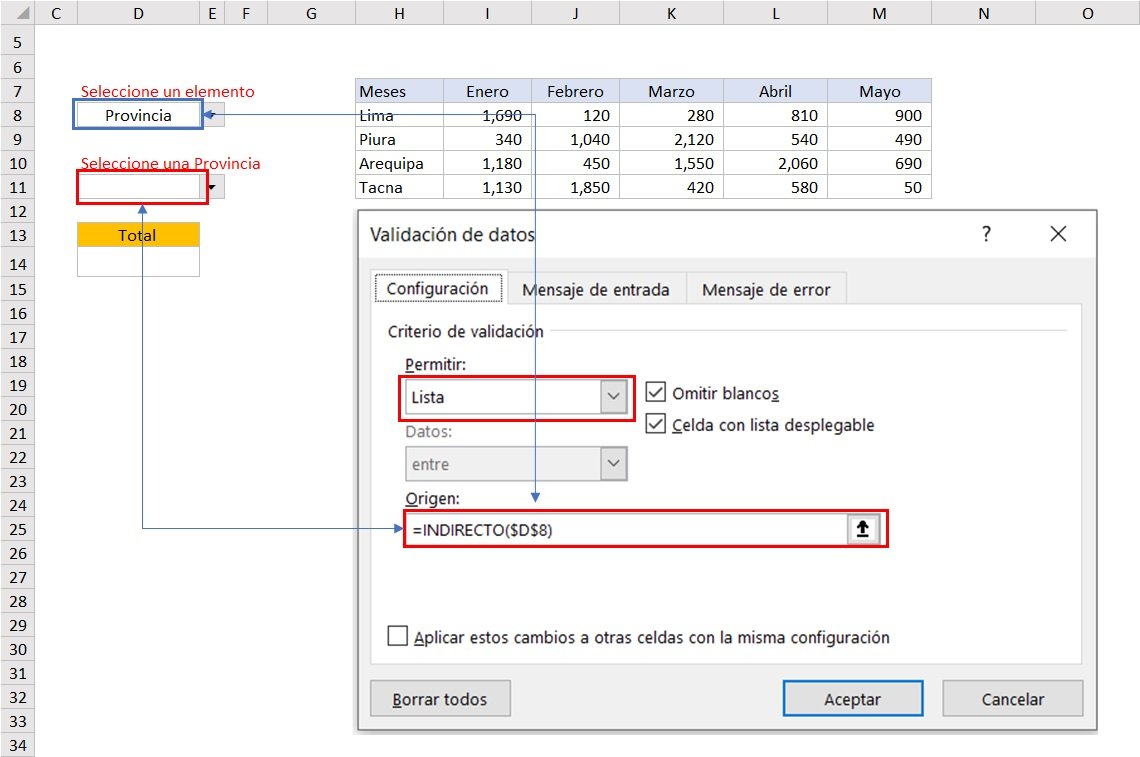Open the dropdown arrow next to cell D11
The width and height of the screenshot is (1140, 757).
pos(213,187)
